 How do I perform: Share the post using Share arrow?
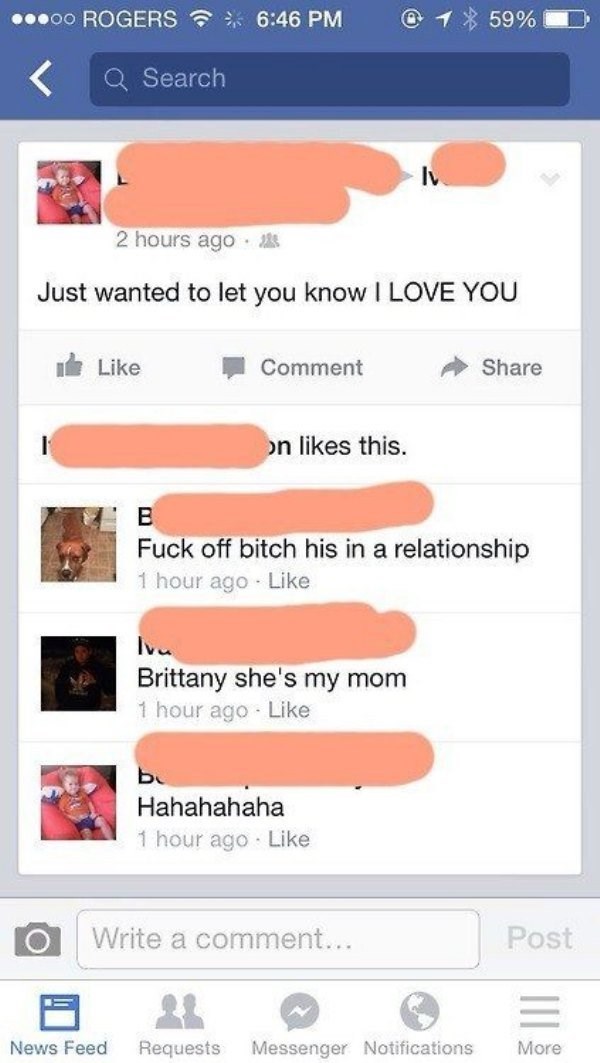coord(491,367)
